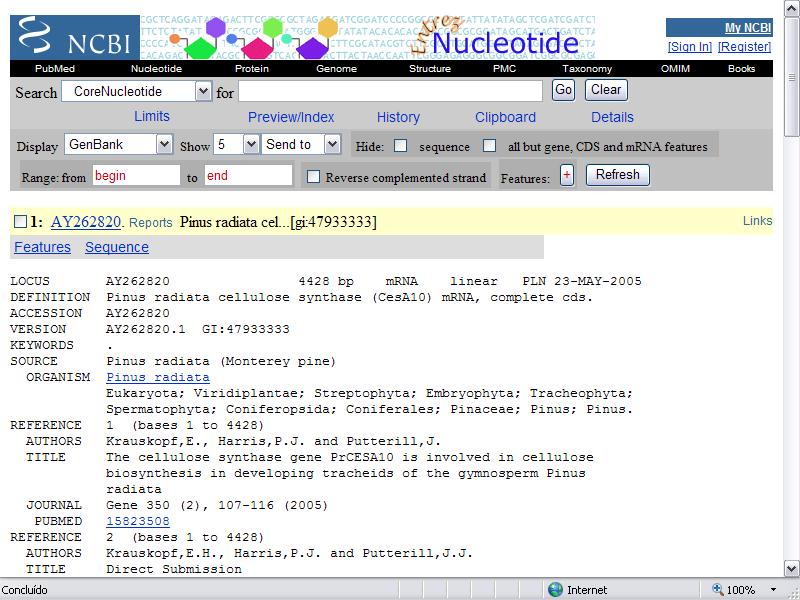Open Structure in the black nav bar
The image size is (800, 600).
point(430,68)
